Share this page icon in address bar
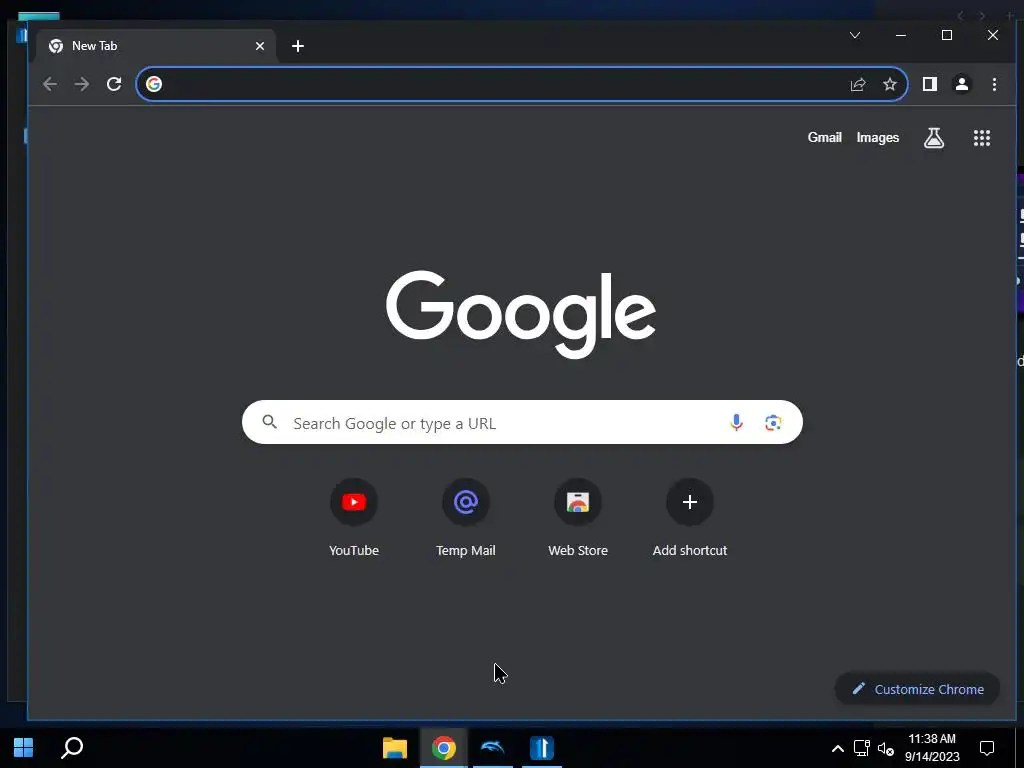Screen dimensions: 1024x768 857,84
